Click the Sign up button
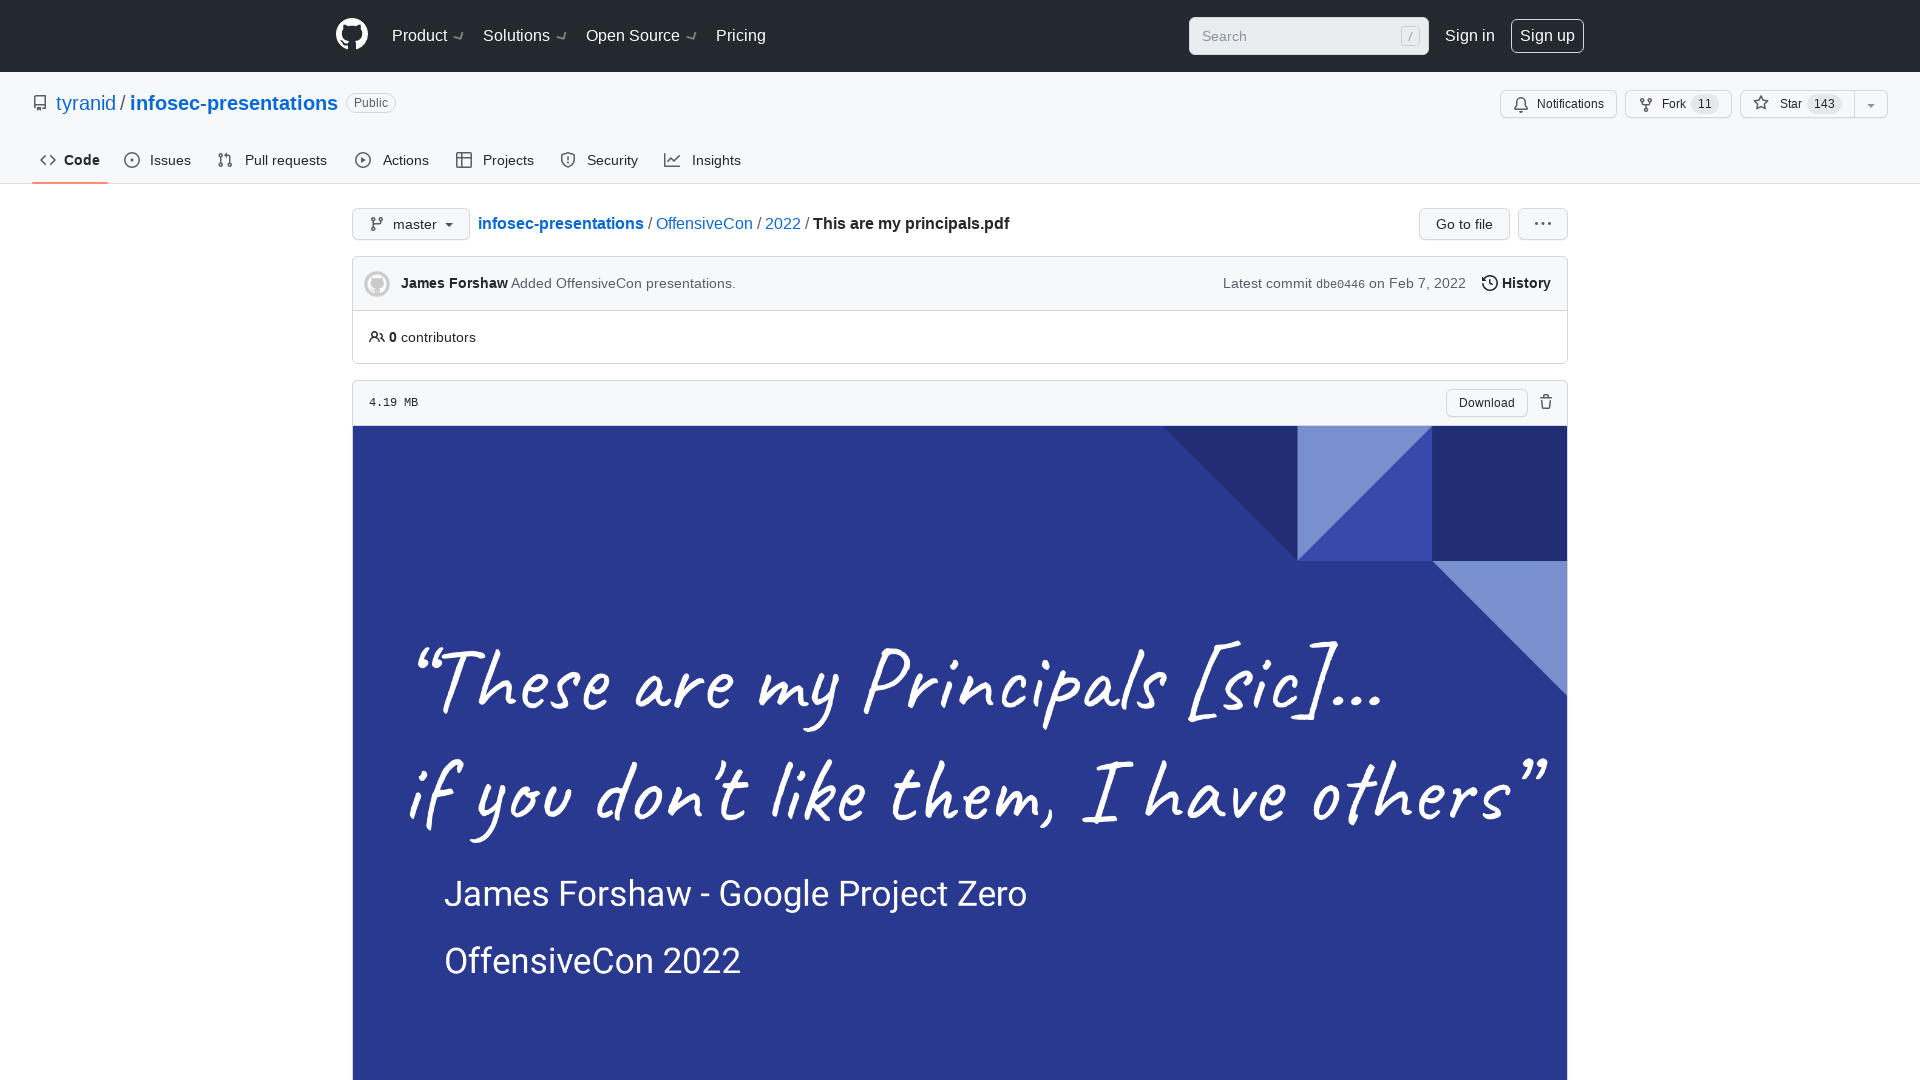1920x1080 pixels. coord(1547,35)
